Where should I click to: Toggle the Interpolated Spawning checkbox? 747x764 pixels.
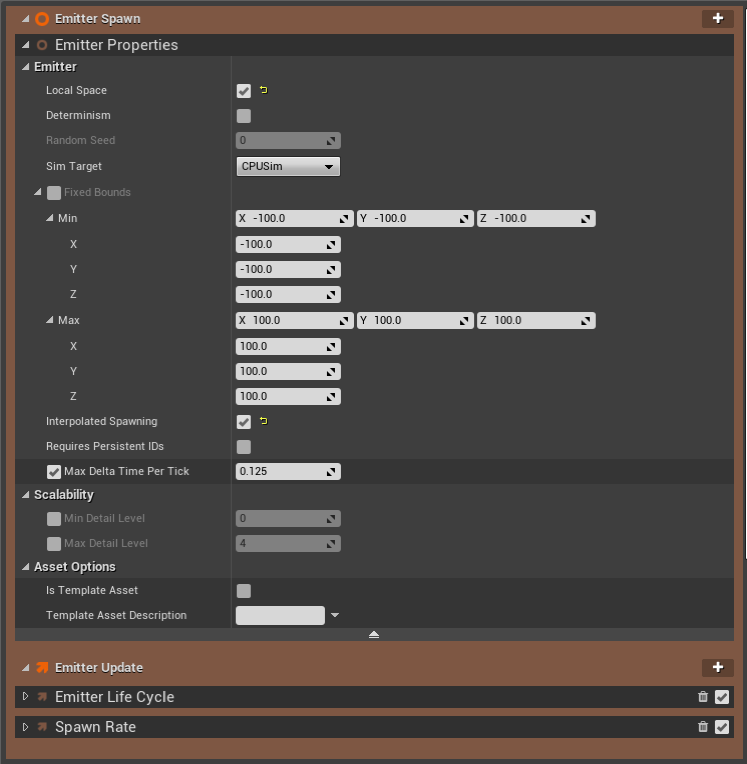click(x=244, y=422)
